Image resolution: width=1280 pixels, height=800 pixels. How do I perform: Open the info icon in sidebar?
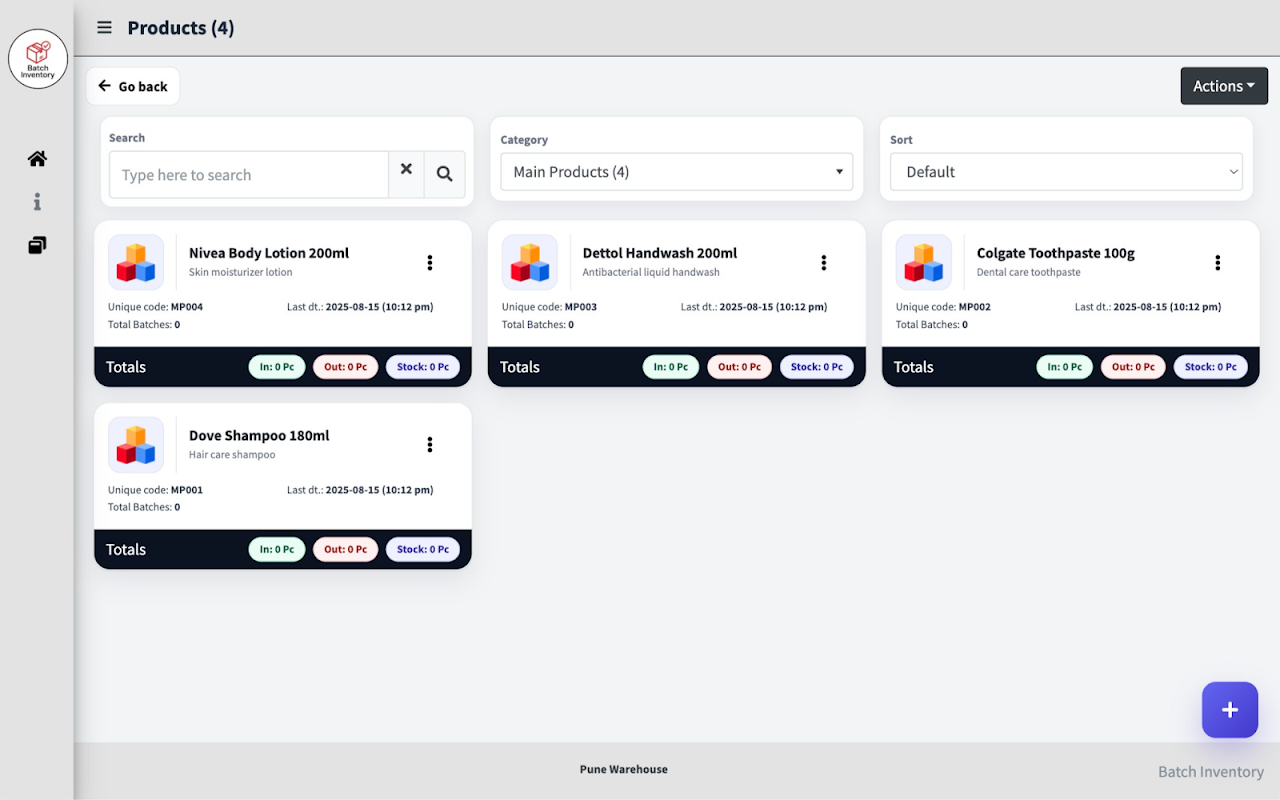(x=37, y=202)
